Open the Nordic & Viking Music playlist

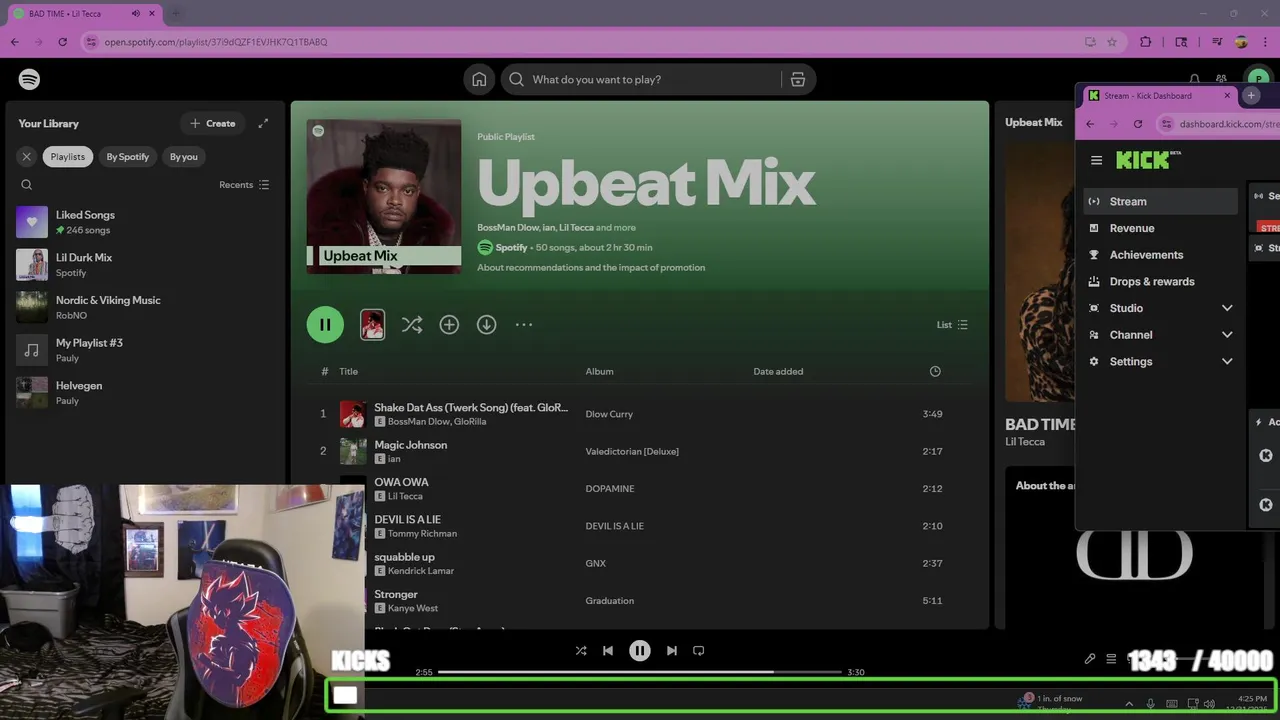pyautogui.click(x=145, y=307)
